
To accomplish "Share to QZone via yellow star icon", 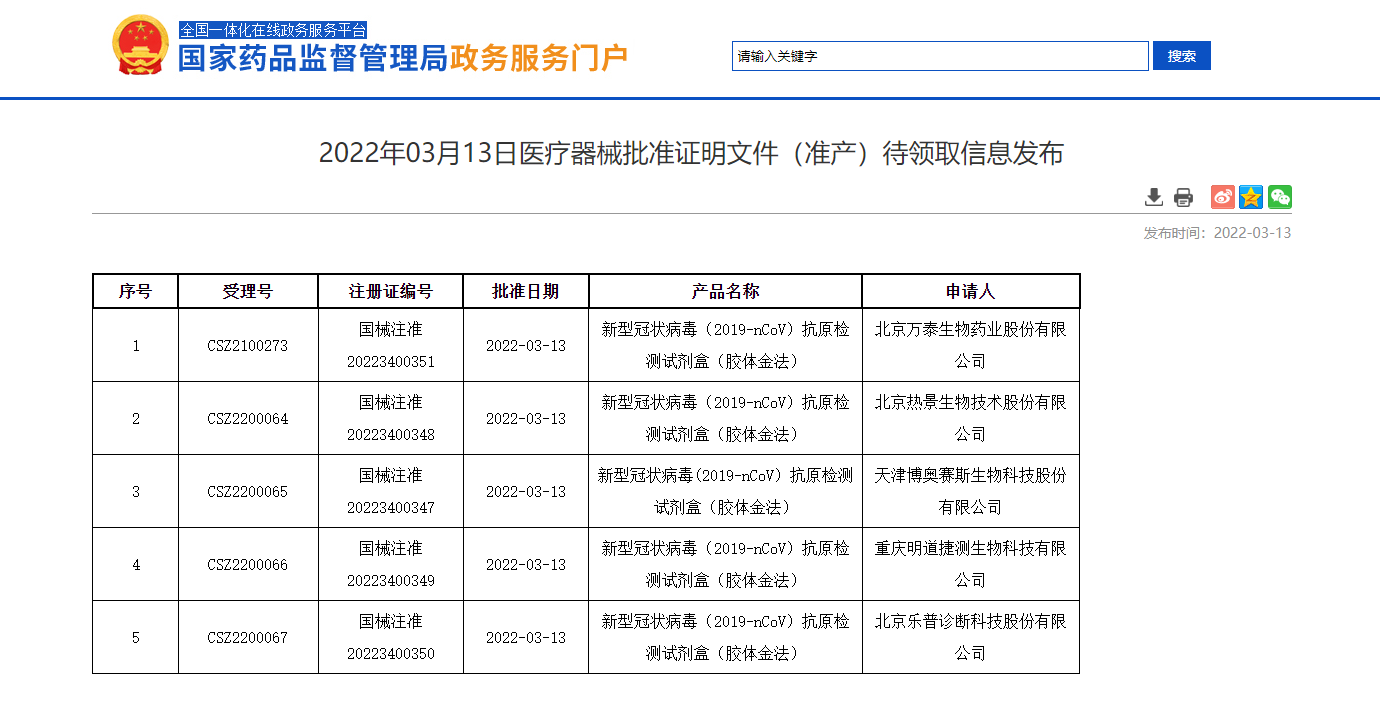I will coord(1251,197).
